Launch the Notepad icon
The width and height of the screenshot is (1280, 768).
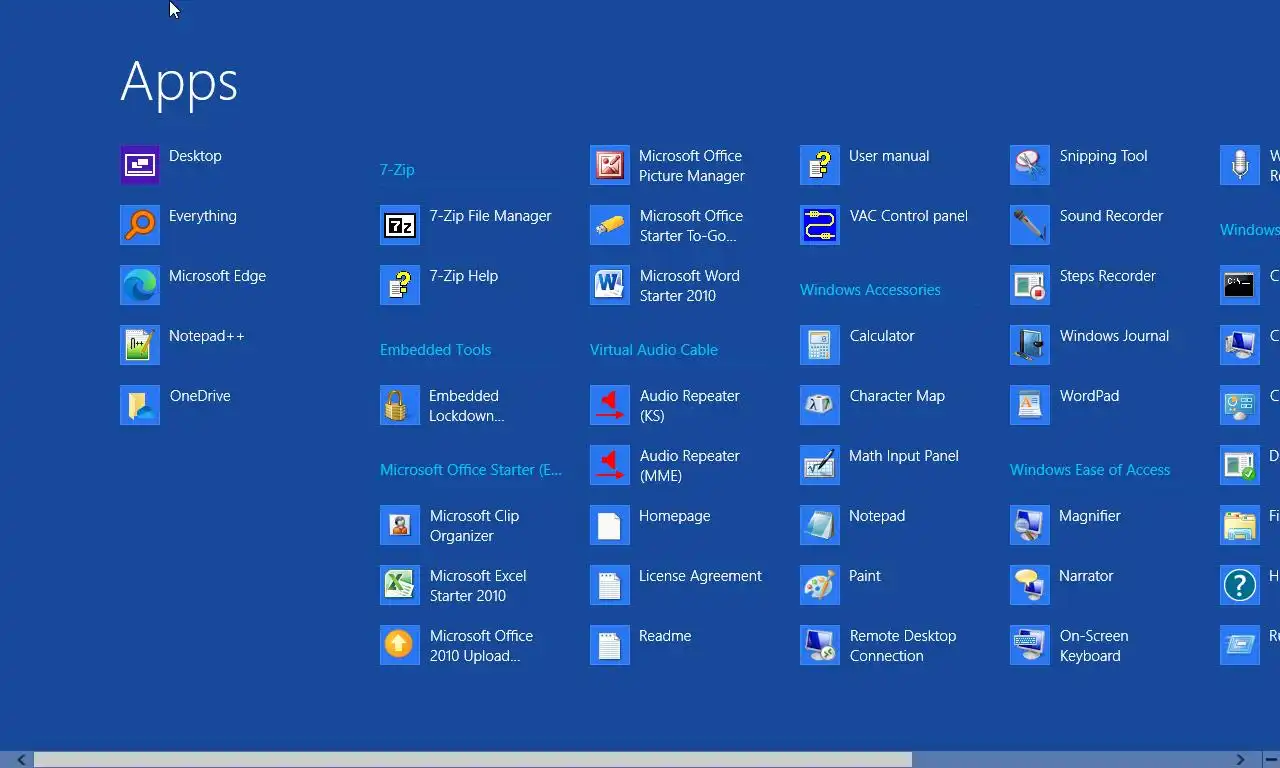[820, 525]
